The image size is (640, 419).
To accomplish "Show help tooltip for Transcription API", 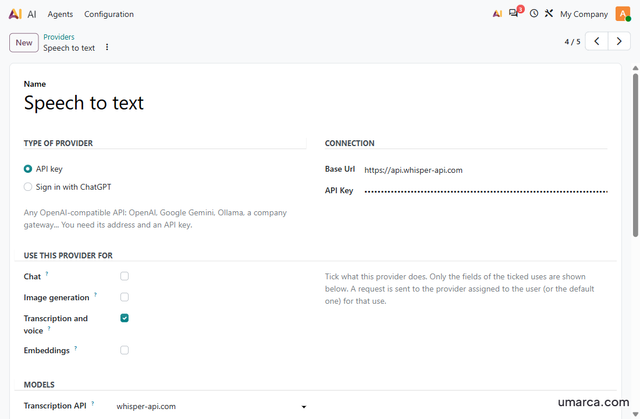I will point(93,403).
